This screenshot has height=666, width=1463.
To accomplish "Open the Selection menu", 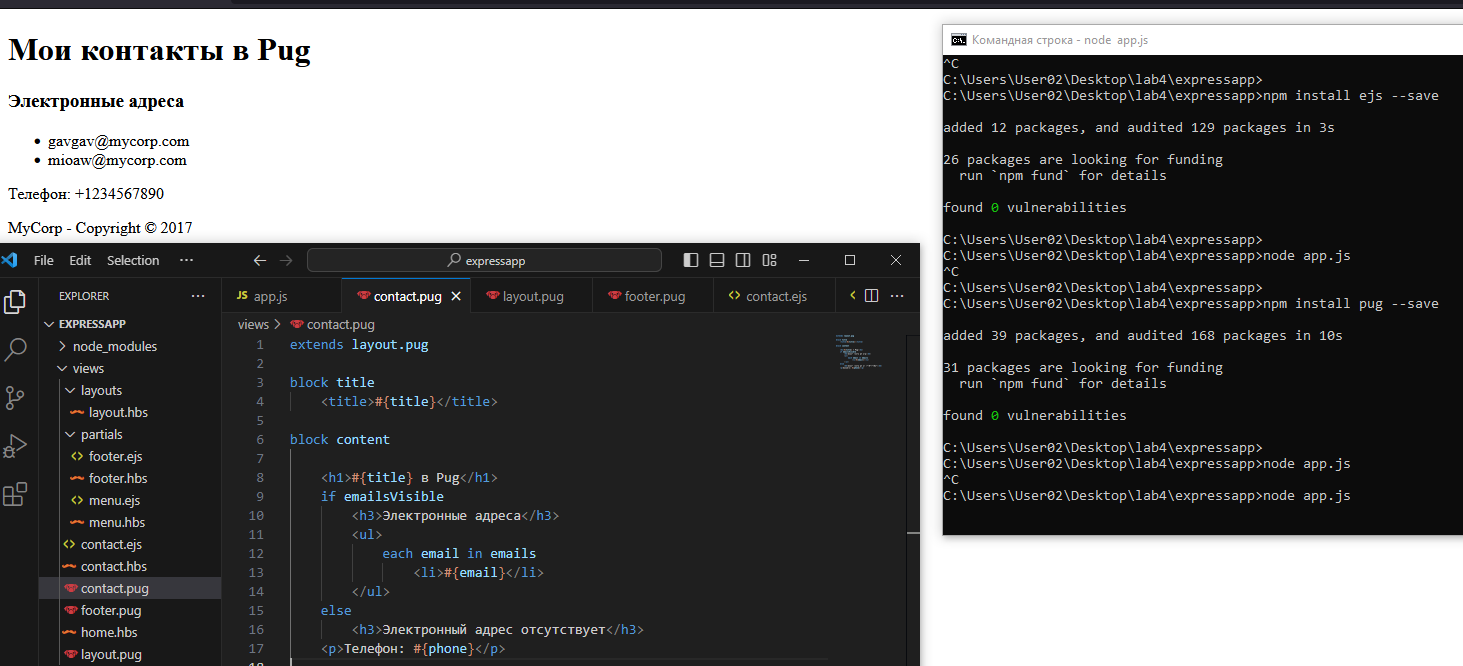I will point(133,260).
